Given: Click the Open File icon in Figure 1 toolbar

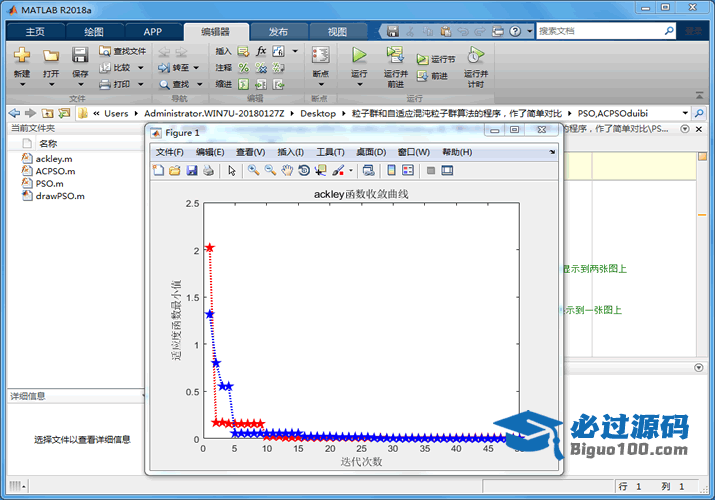Looking at the screenshot, I should (175, 170).
